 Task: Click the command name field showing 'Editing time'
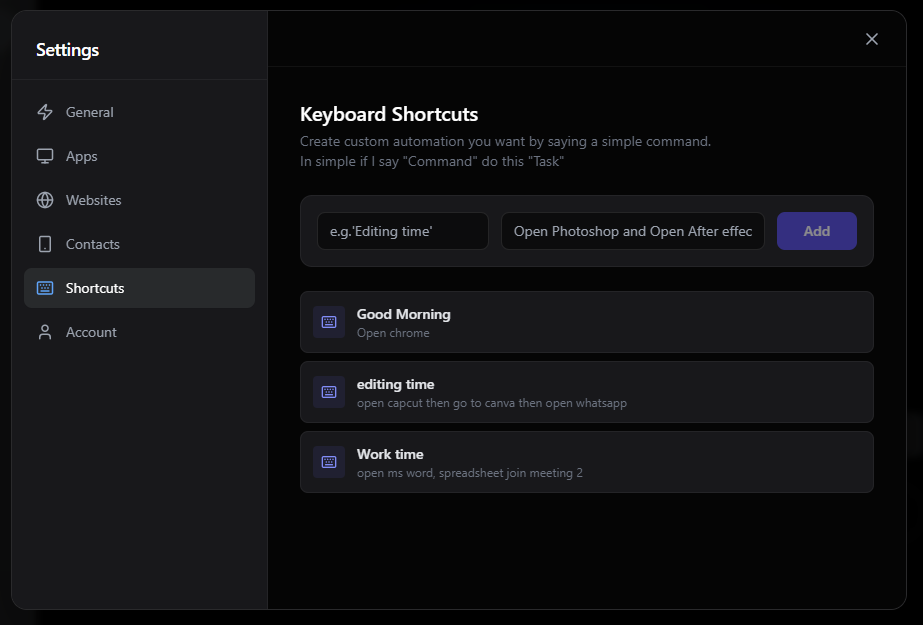click(x=402, y=231)
